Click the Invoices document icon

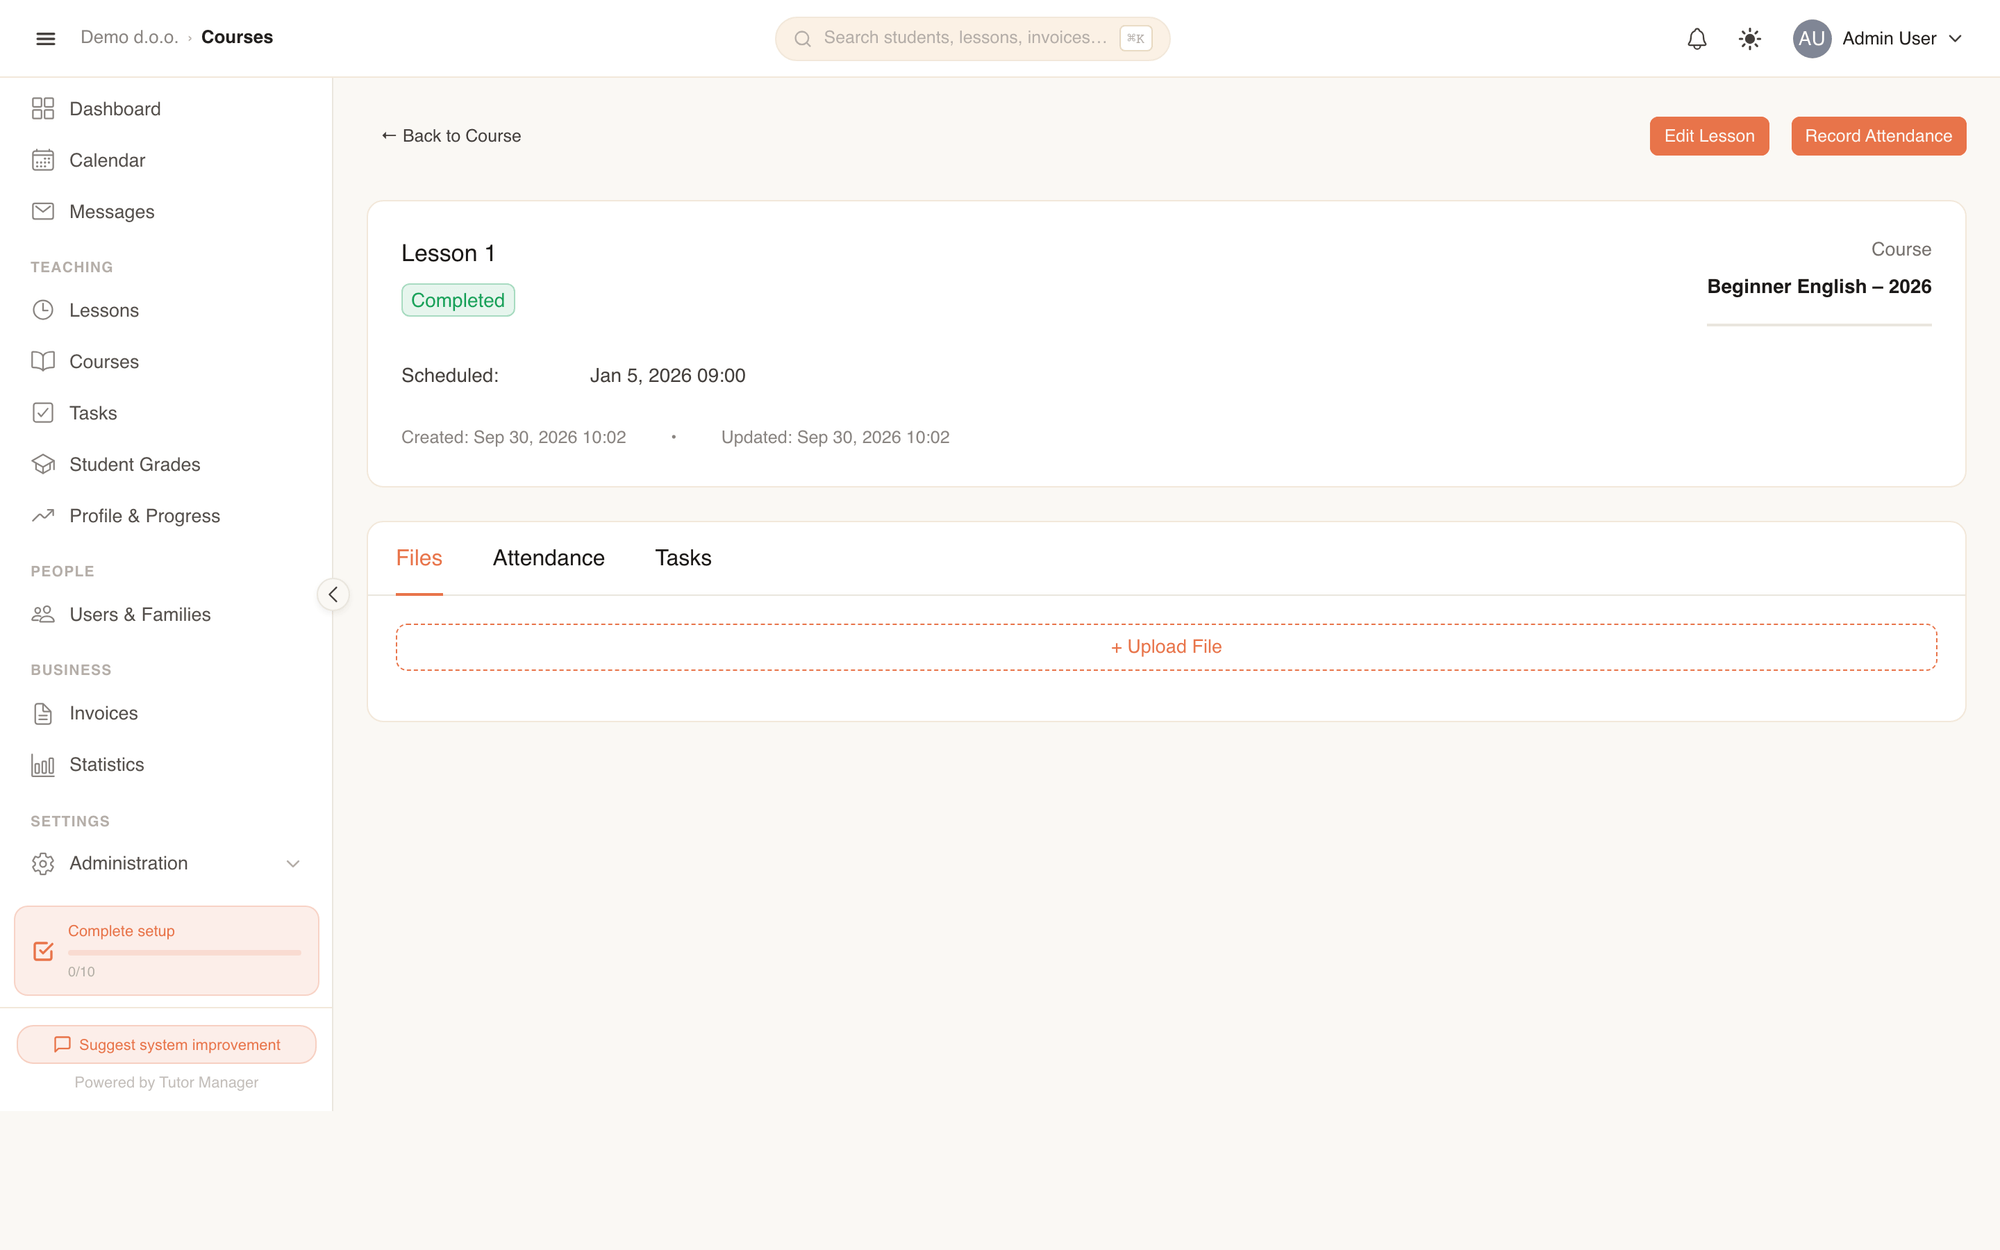tap(43, 713)
